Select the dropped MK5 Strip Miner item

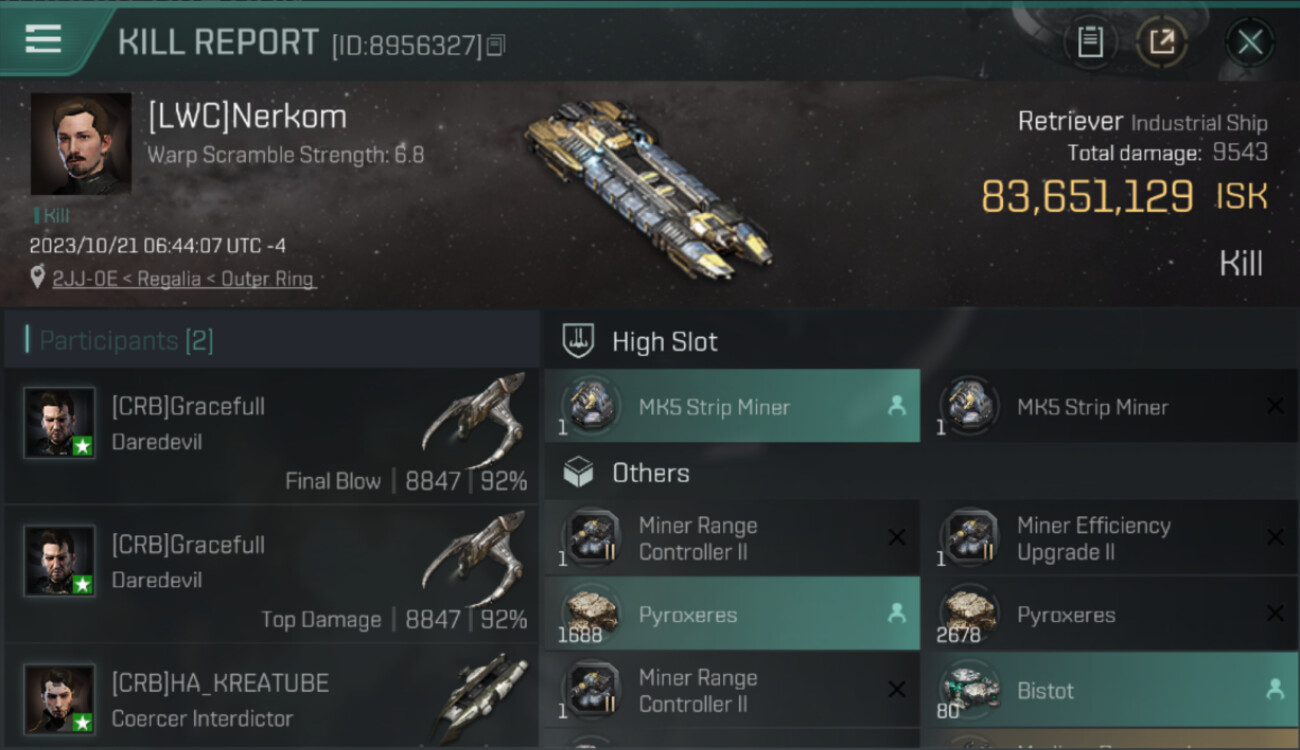pyautogui.click(x=732, y=406)
